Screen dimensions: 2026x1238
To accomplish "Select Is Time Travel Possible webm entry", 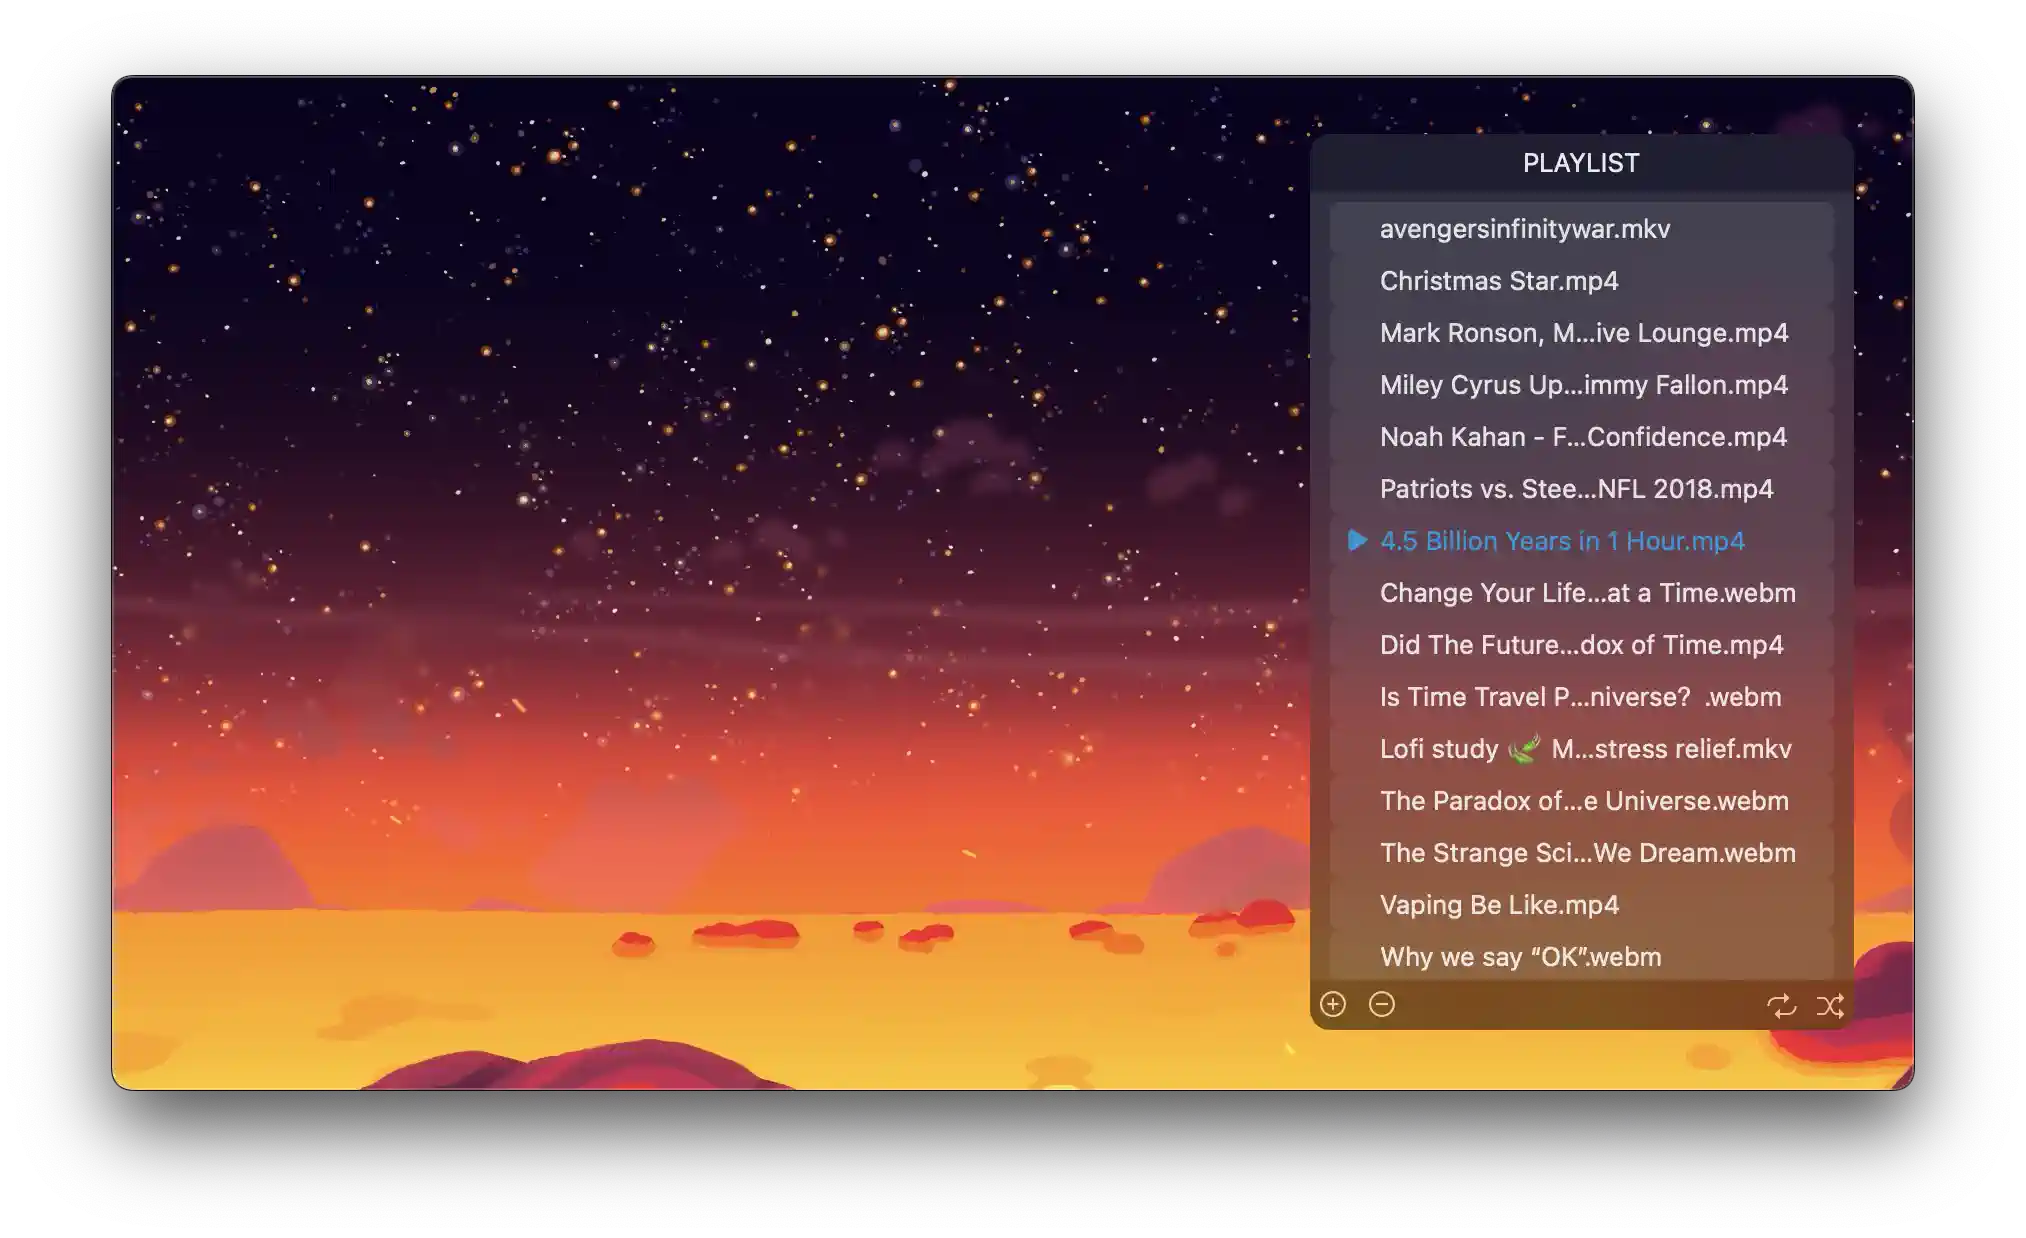I will click(x=1581, y=697).
